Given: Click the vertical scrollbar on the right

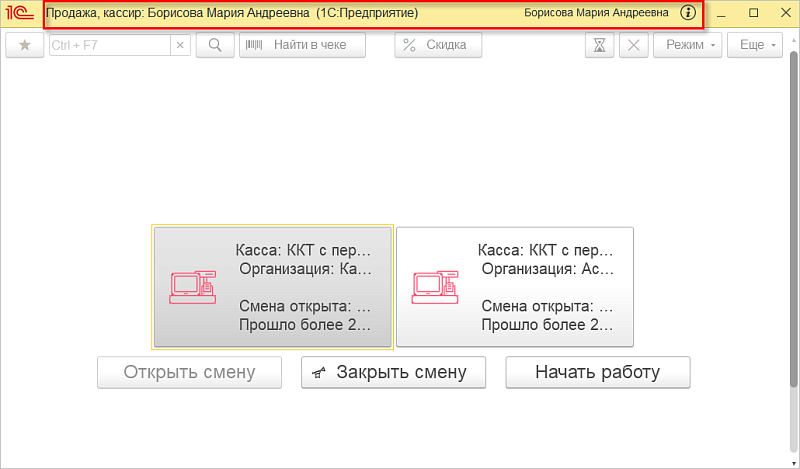Looking at the screenshot, I should pos(794,219).
